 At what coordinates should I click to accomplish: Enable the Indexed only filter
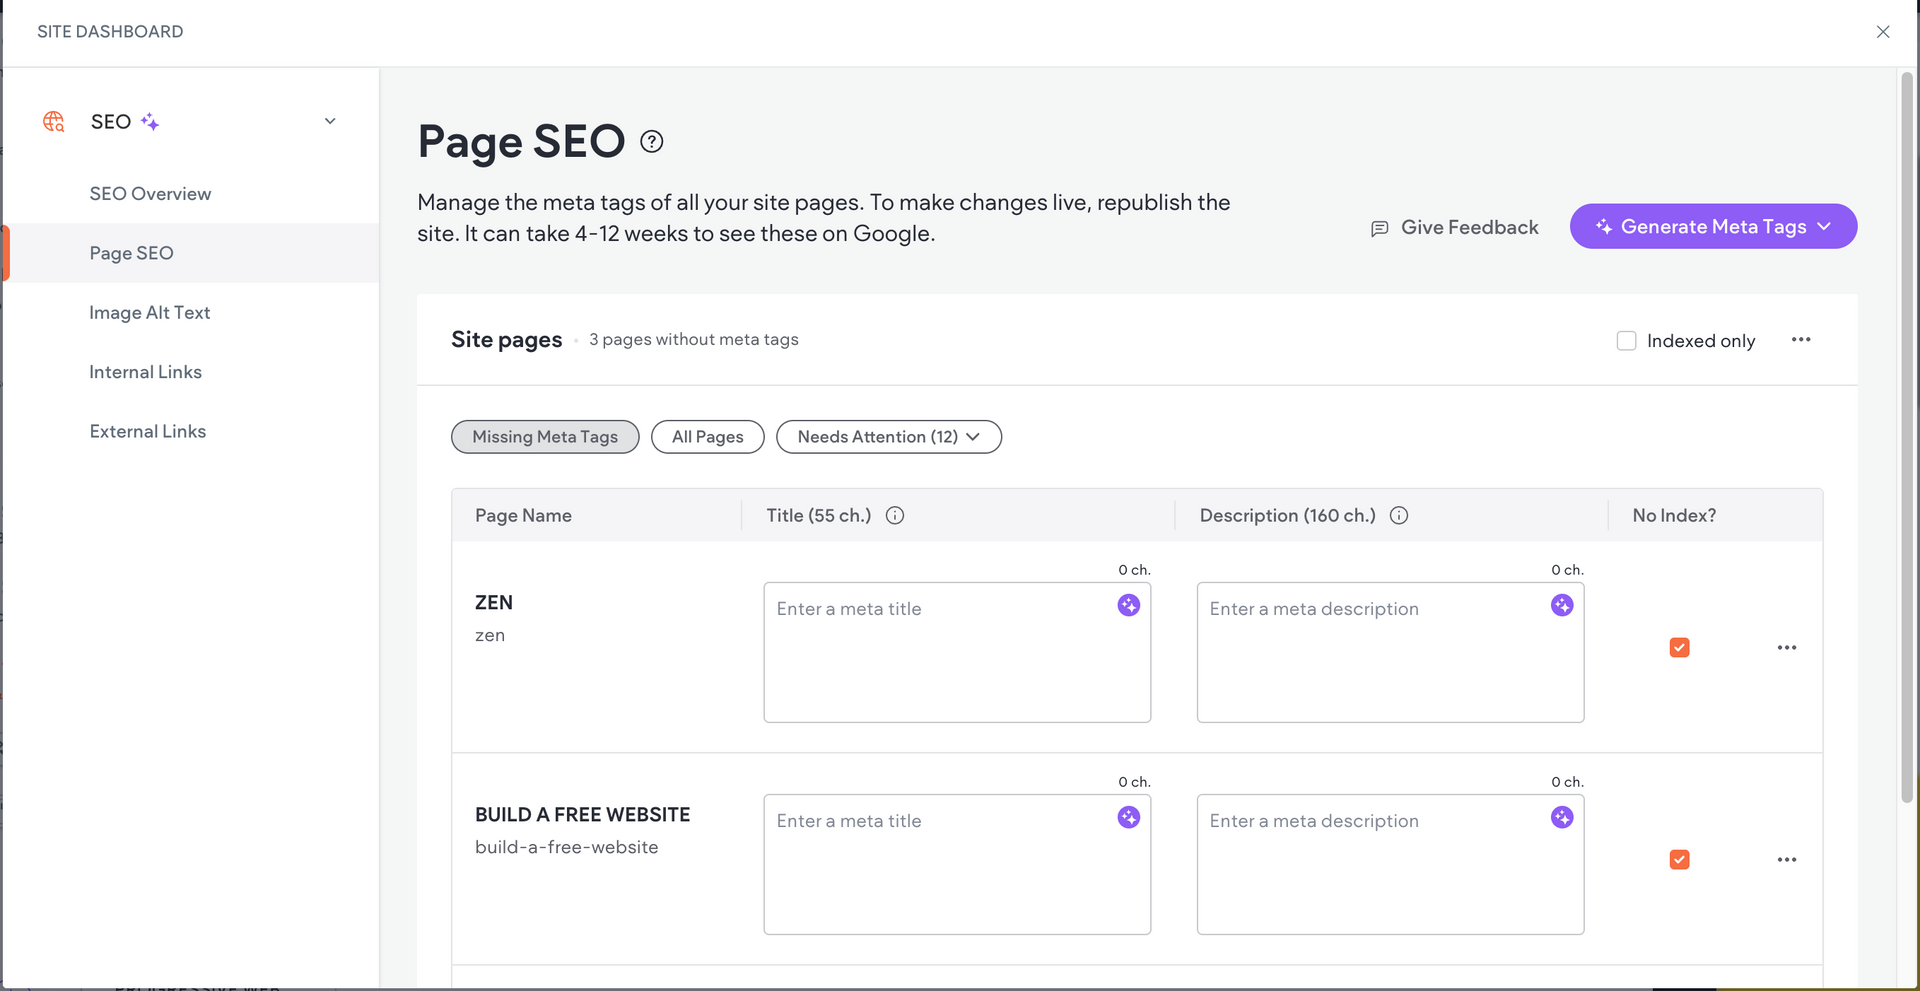1626,340
